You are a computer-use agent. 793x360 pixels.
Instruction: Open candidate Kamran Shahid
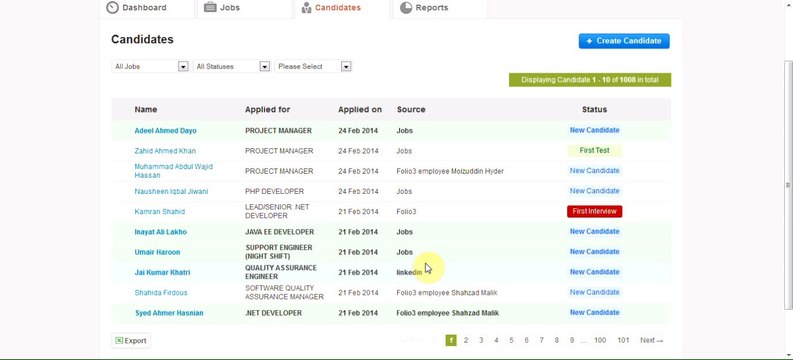[160, 211]
